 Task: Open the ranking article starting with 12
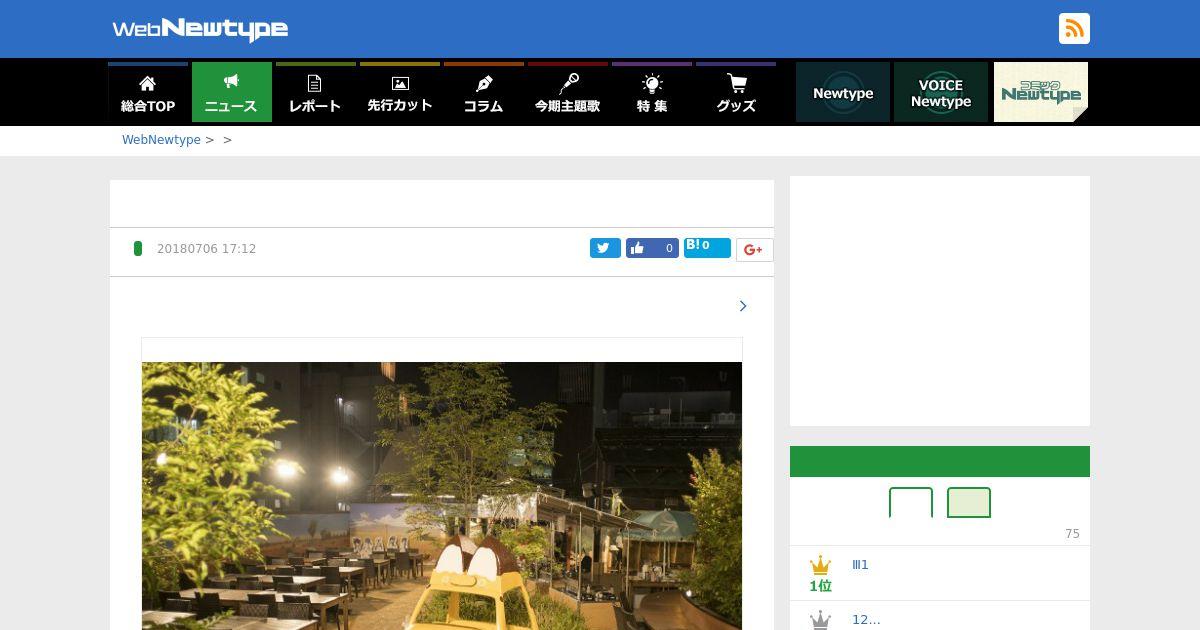(866, 620)
